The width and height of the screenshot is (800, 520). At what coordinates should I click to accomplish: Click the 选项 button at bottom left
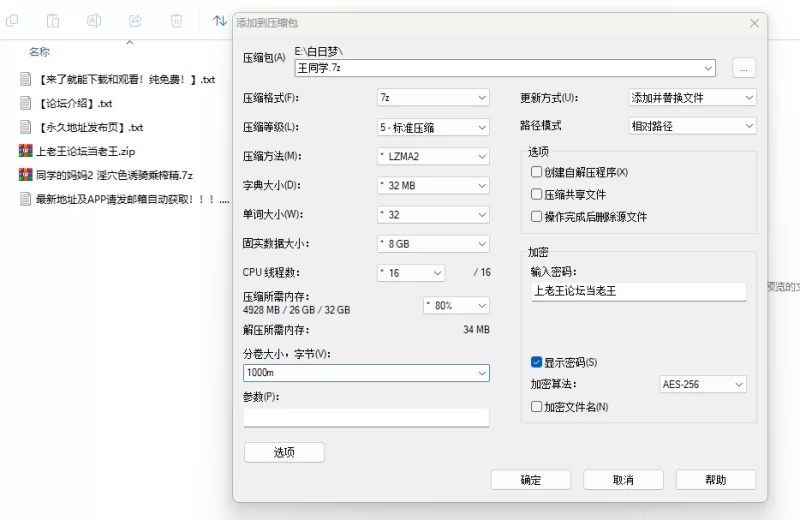pyautogui.click(x=284, y=452)
